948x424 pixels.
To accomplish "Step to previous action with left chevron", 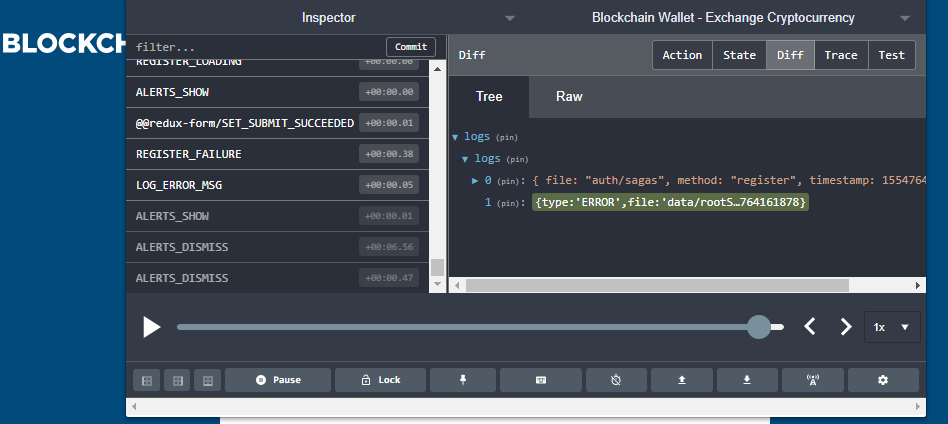I will point(810,327).
